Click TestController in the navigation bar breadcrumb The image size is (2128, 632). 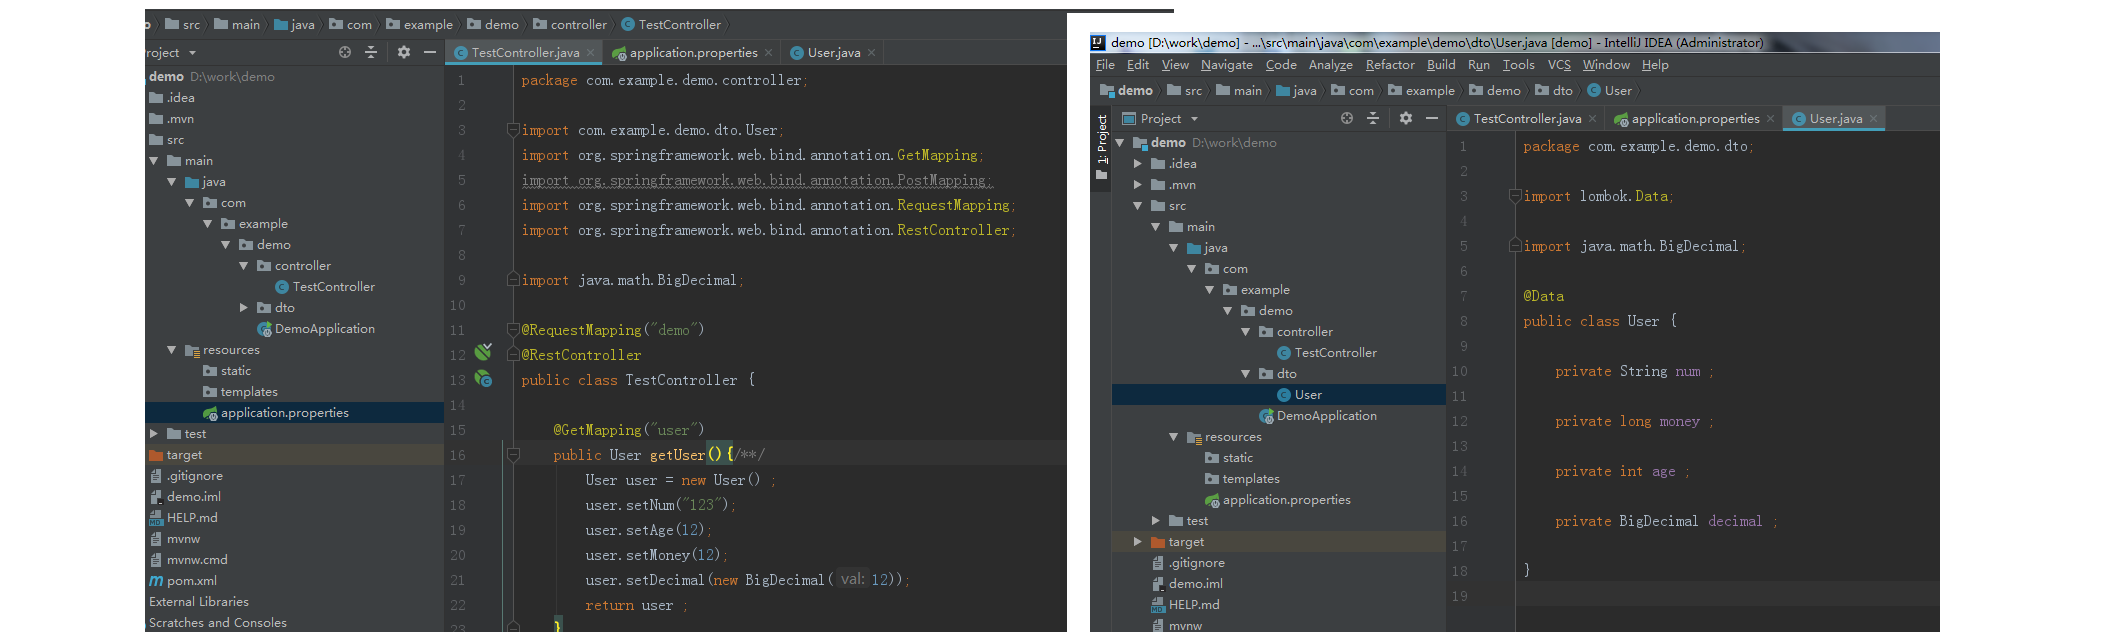tap(678, 25)
